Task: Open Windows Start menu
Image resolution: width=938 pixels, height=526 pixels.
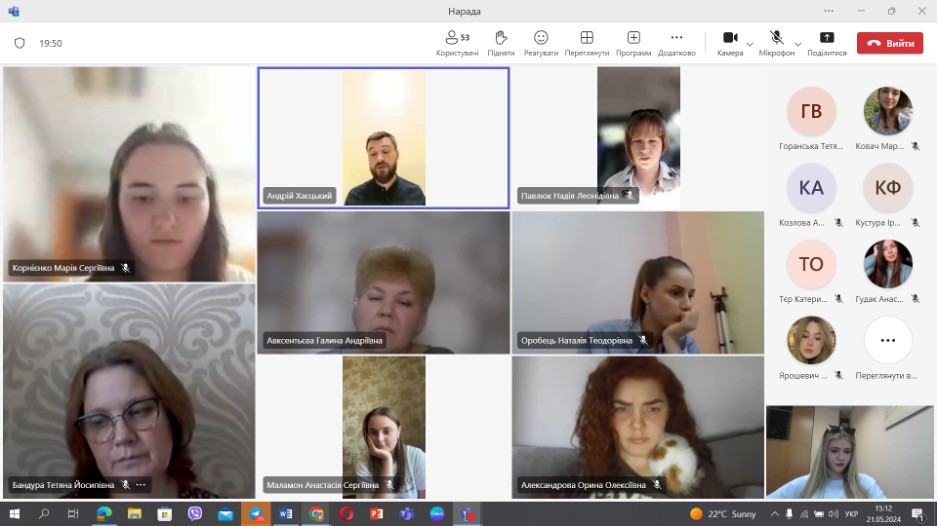Action: coord(14,514)
